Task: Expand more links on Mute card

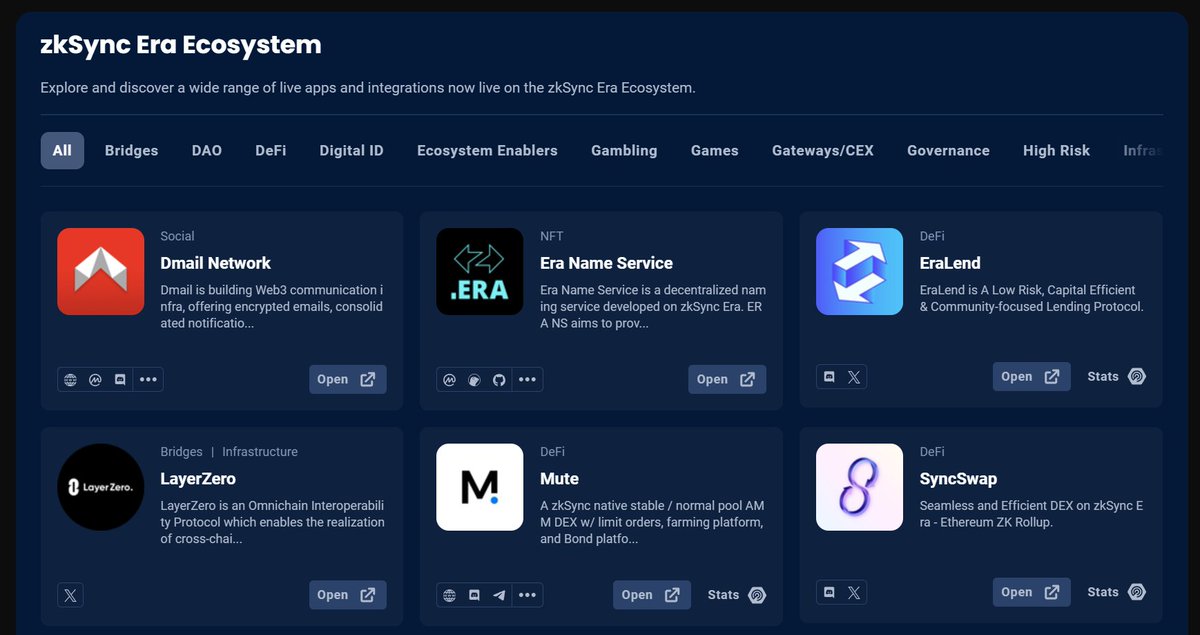Action: [x=527, y=595]
